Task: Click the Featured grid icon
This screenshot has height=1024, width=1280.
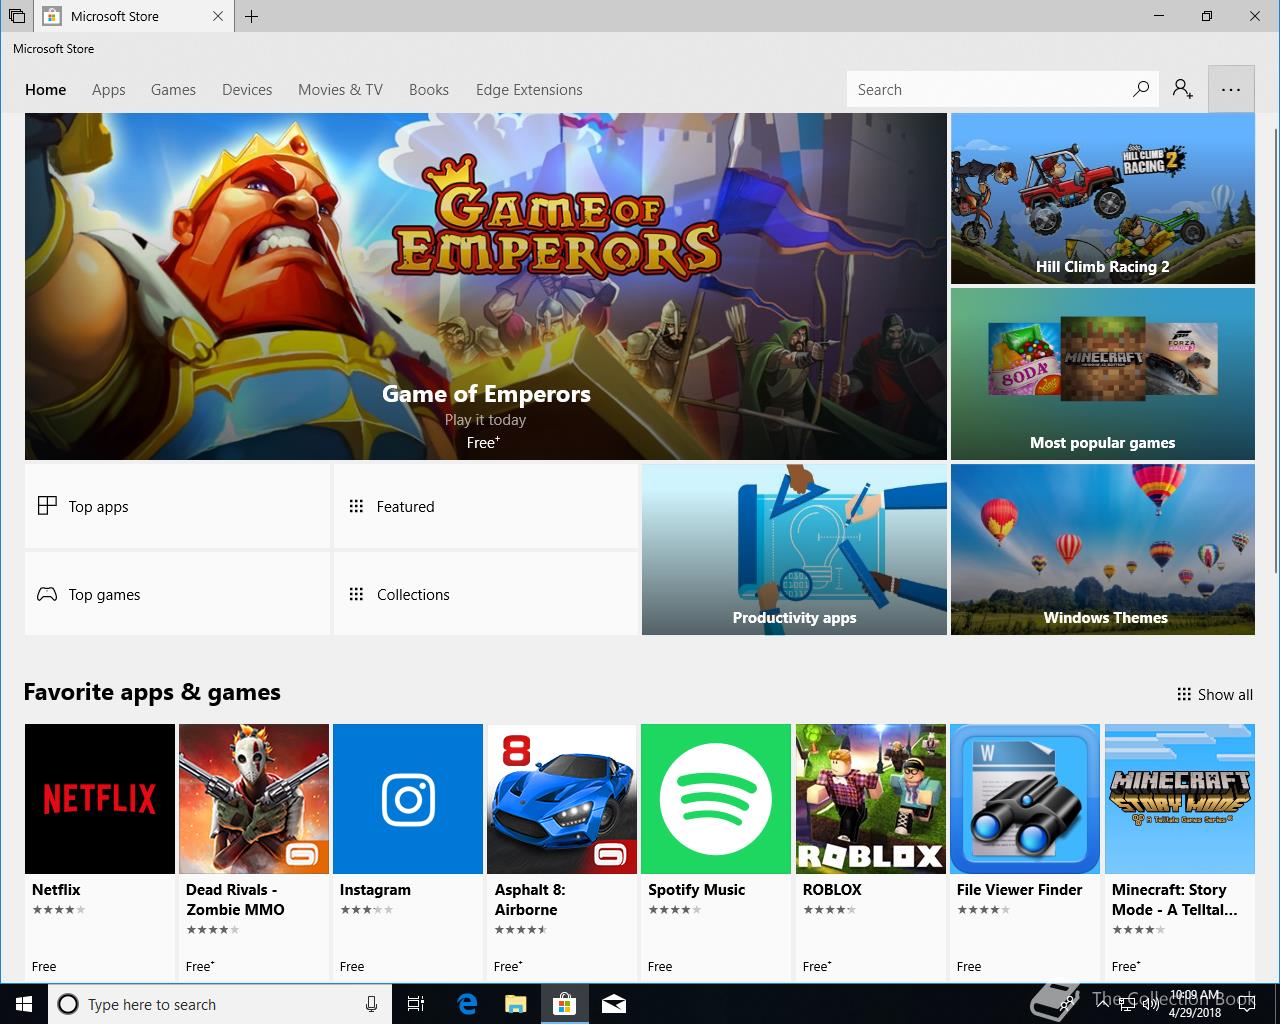Action: 356,506
